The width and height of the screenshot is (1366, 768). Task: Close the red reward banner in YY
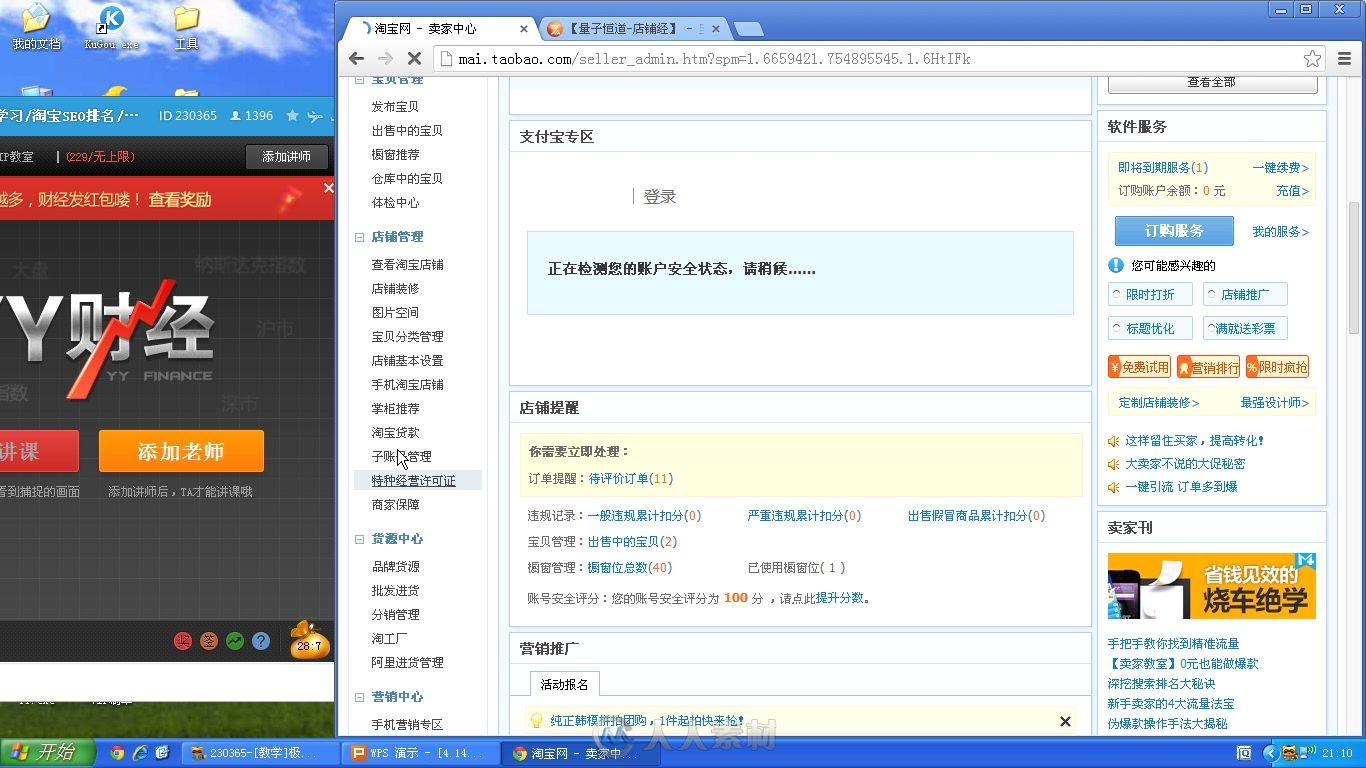pyautogui.click(x=328, y=187)
